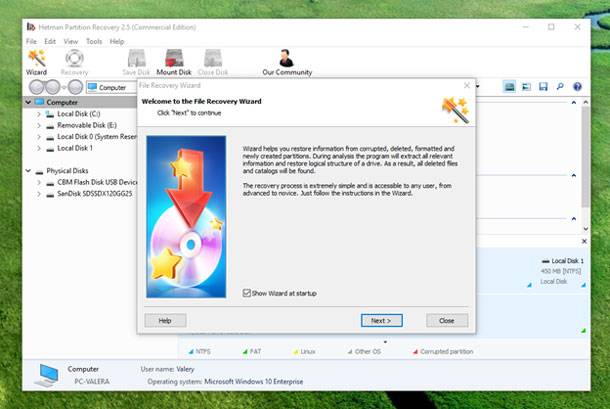Image resolution: width=610 pixels, height=409 pixels.
Task: Close the bottom disk panel with its X
Action: pyautogui.click(x=584, y=241)
